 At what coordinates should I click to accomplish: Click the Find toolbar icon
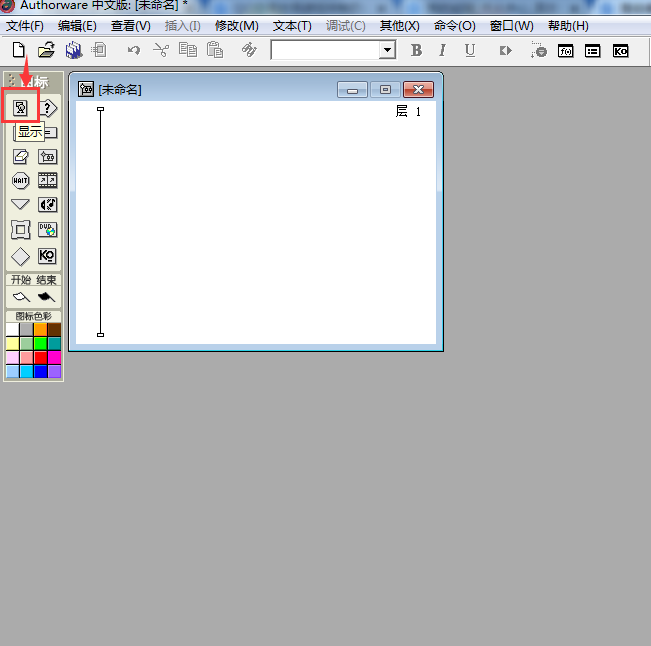click(x=249, y=50)
